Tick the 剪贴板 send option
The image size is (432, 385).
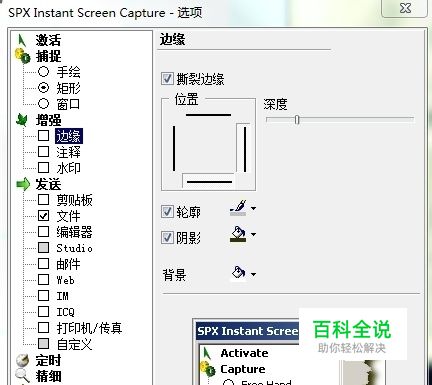tap(43, 200)
